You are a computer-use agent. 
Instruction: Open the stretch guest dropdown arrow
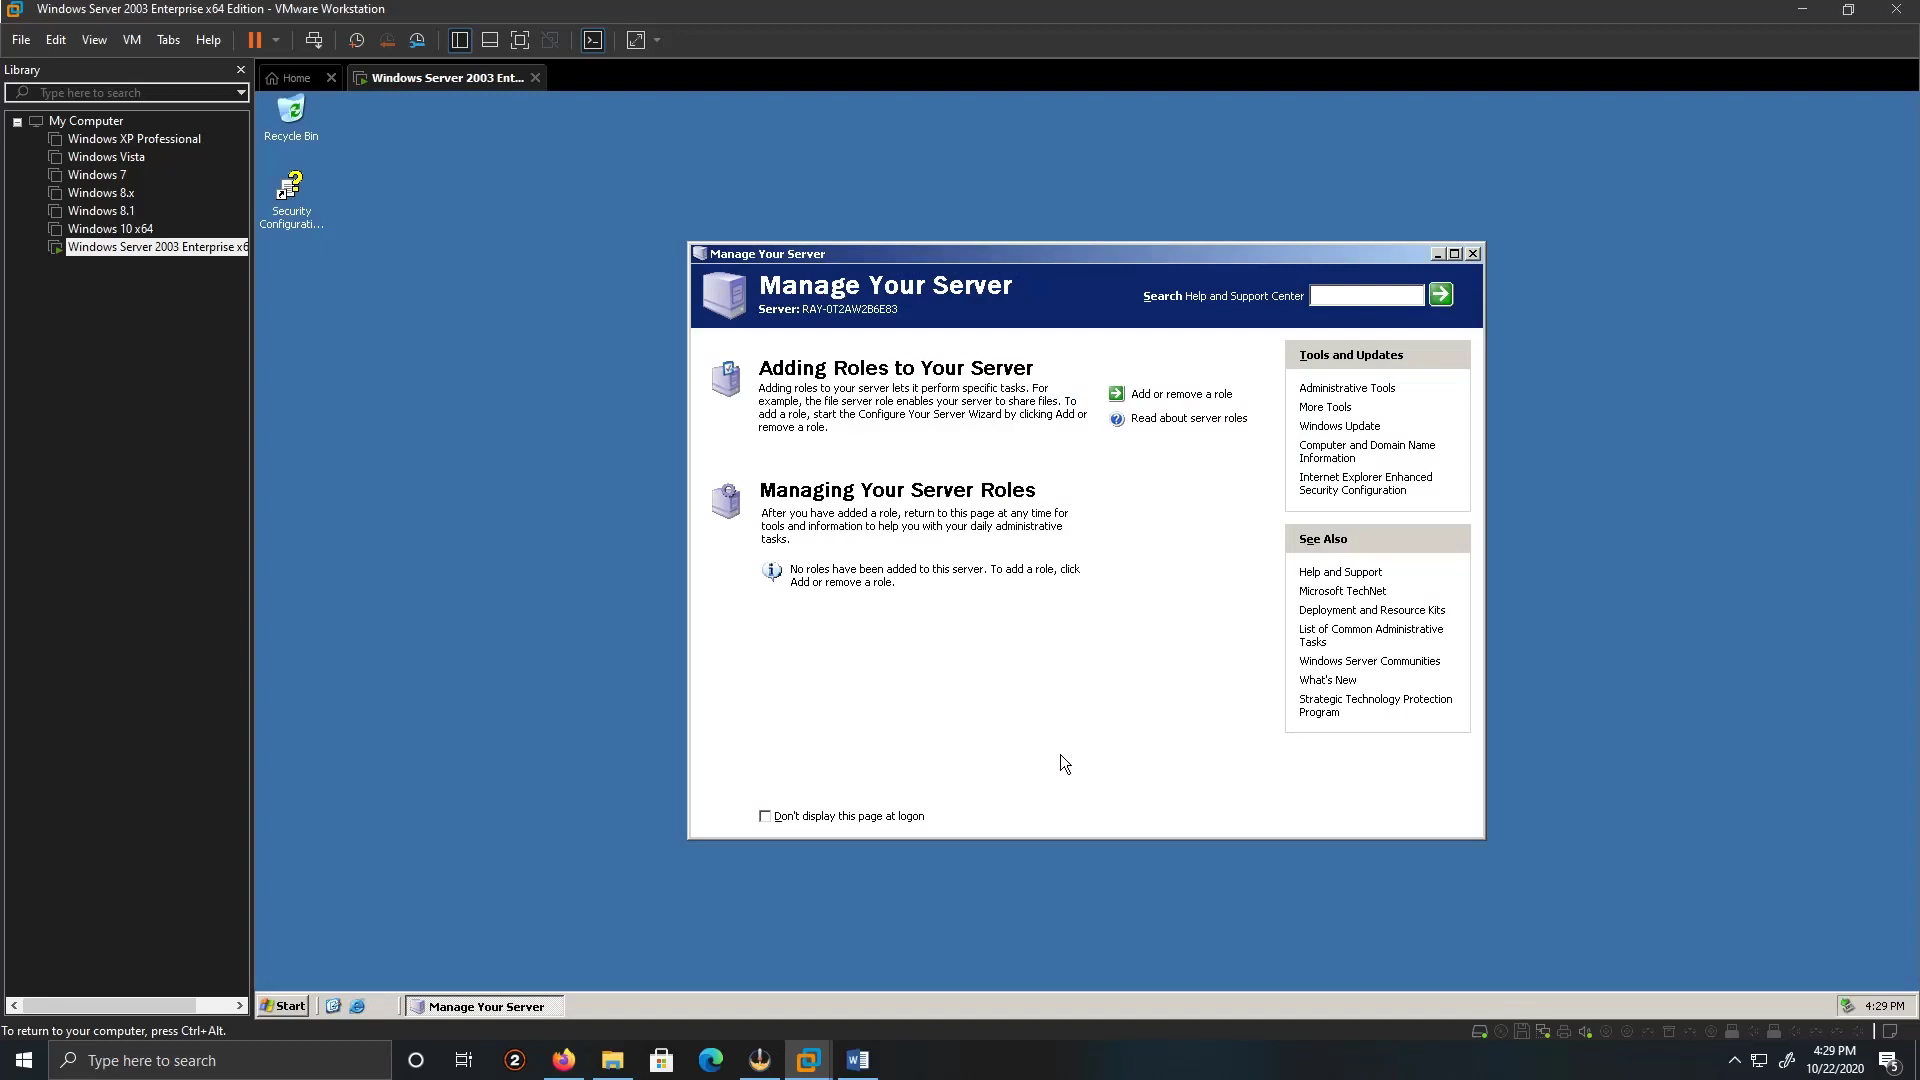click(657, 40)
